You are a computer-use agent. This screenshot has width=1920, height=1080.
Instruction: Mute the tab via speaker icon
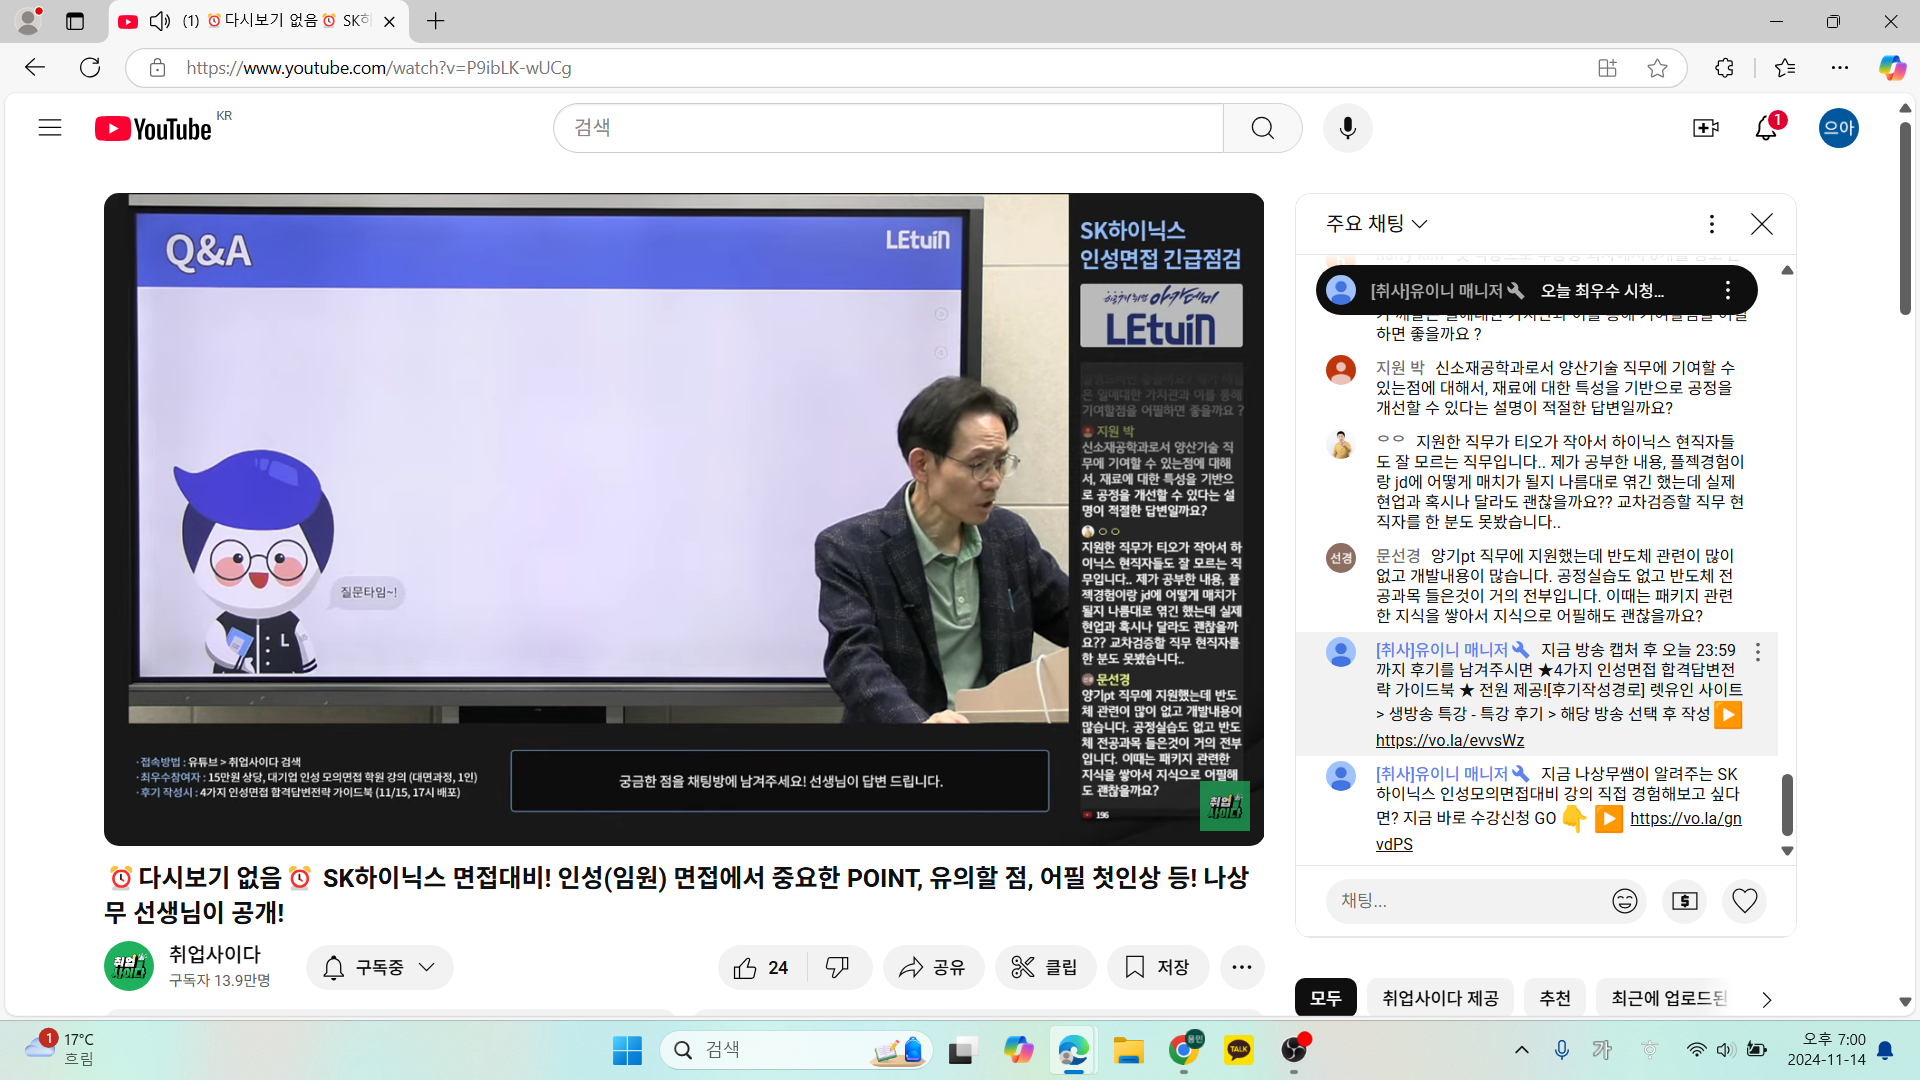pos(159,21)
